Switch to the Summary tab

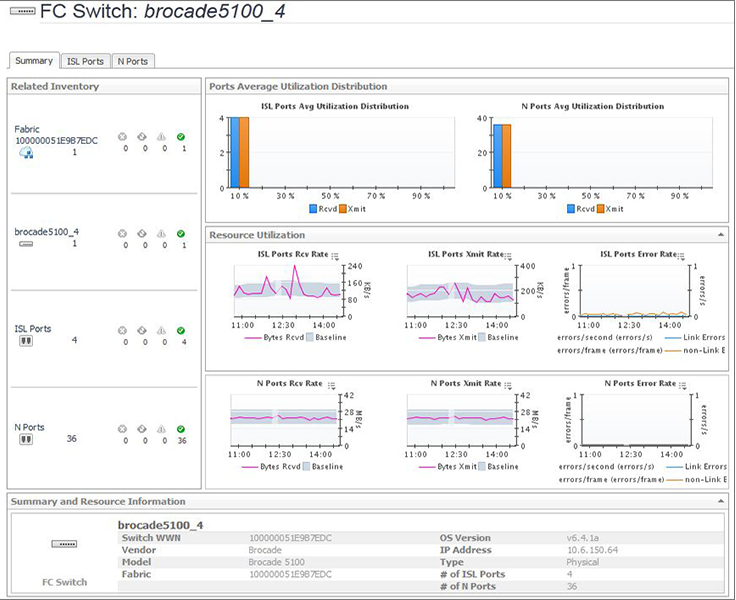click(x=34, y=61)
